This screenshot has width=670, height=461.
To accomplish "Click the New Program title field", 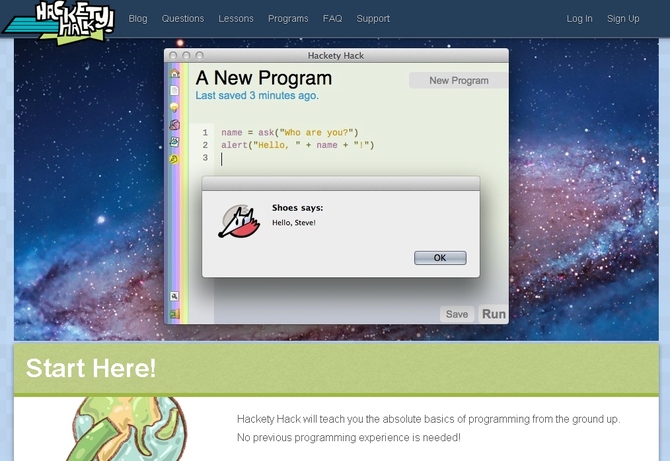I will click(458, 80).
